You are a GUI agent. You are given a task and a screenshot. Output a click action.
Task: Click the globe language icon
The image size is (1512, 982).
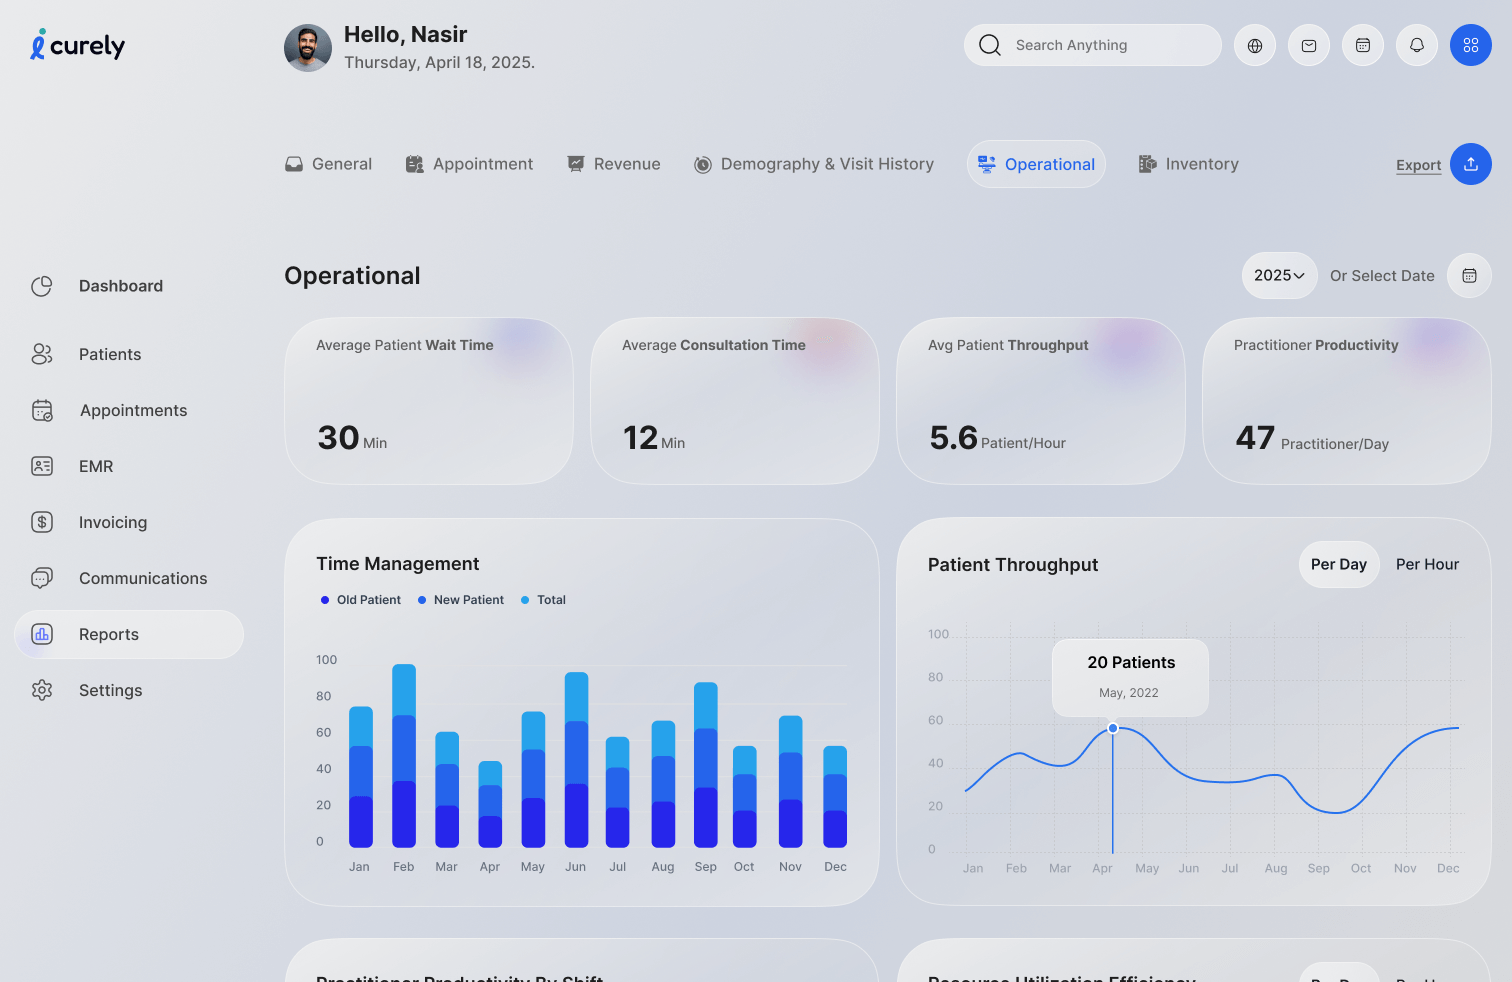coord(1255,46)
